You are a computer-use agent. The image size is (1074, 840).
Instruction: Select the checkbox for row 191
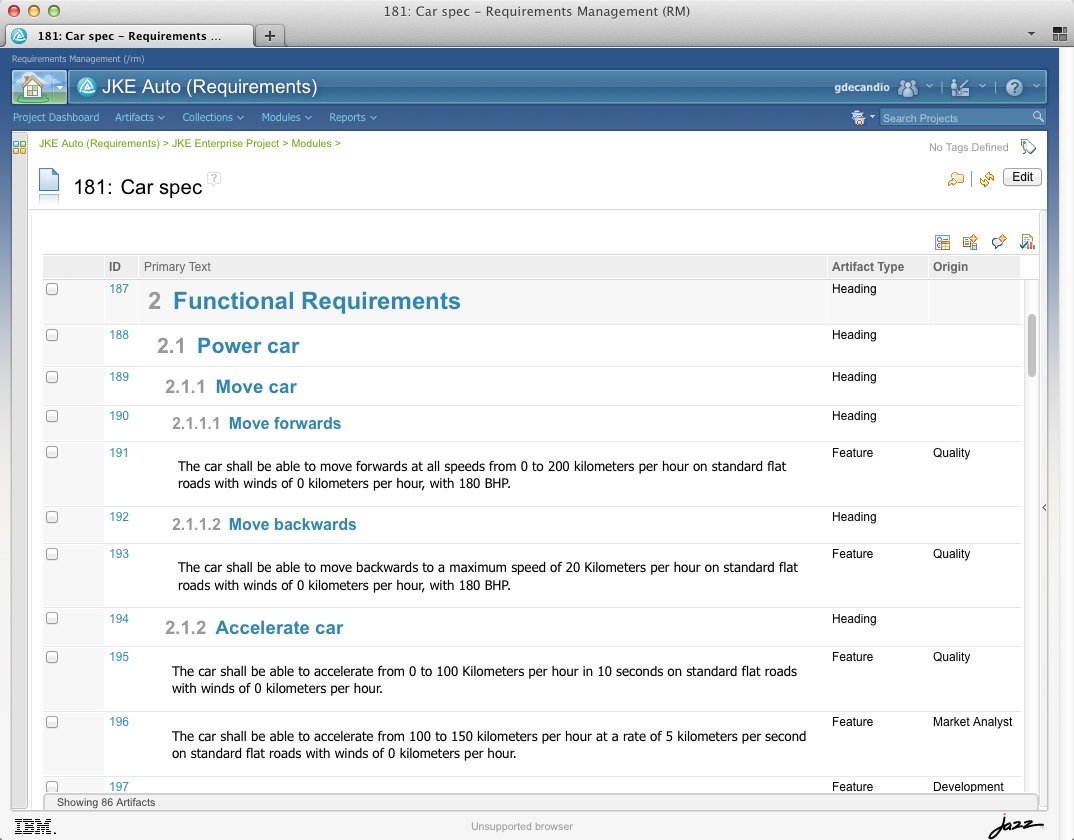52,453
